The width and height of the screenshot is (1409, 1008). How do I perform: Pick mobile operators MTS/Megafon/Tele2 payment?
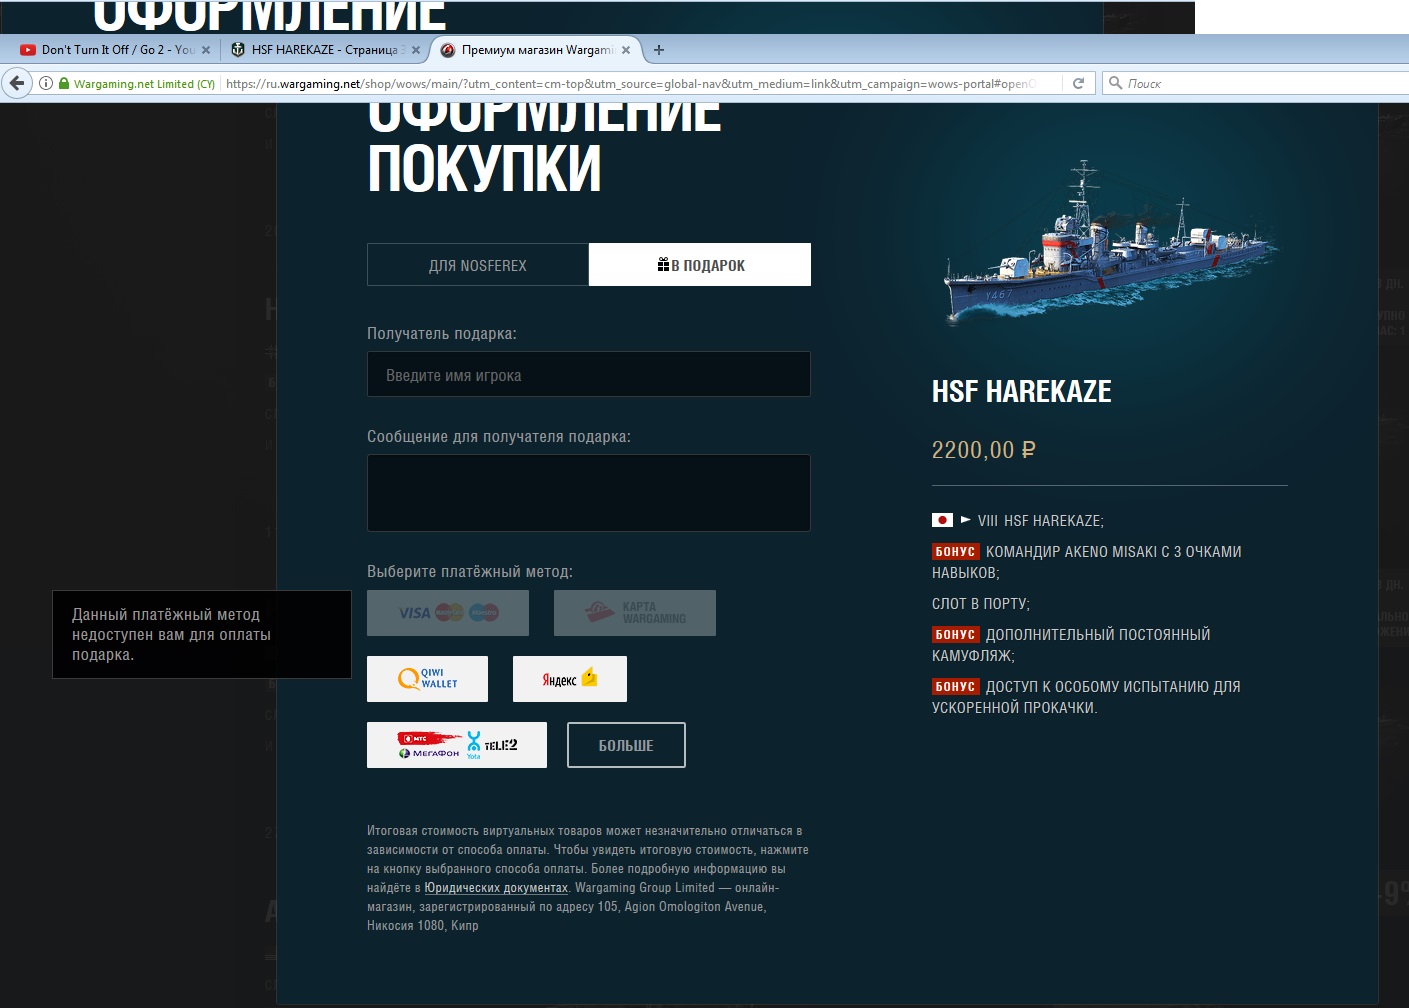point(456,745)
